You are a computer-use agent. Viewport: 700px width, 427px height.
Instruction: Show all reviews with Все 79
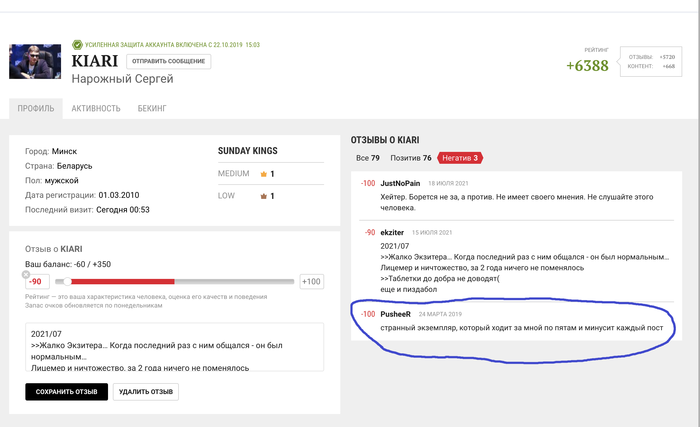(x=368, y=158)
